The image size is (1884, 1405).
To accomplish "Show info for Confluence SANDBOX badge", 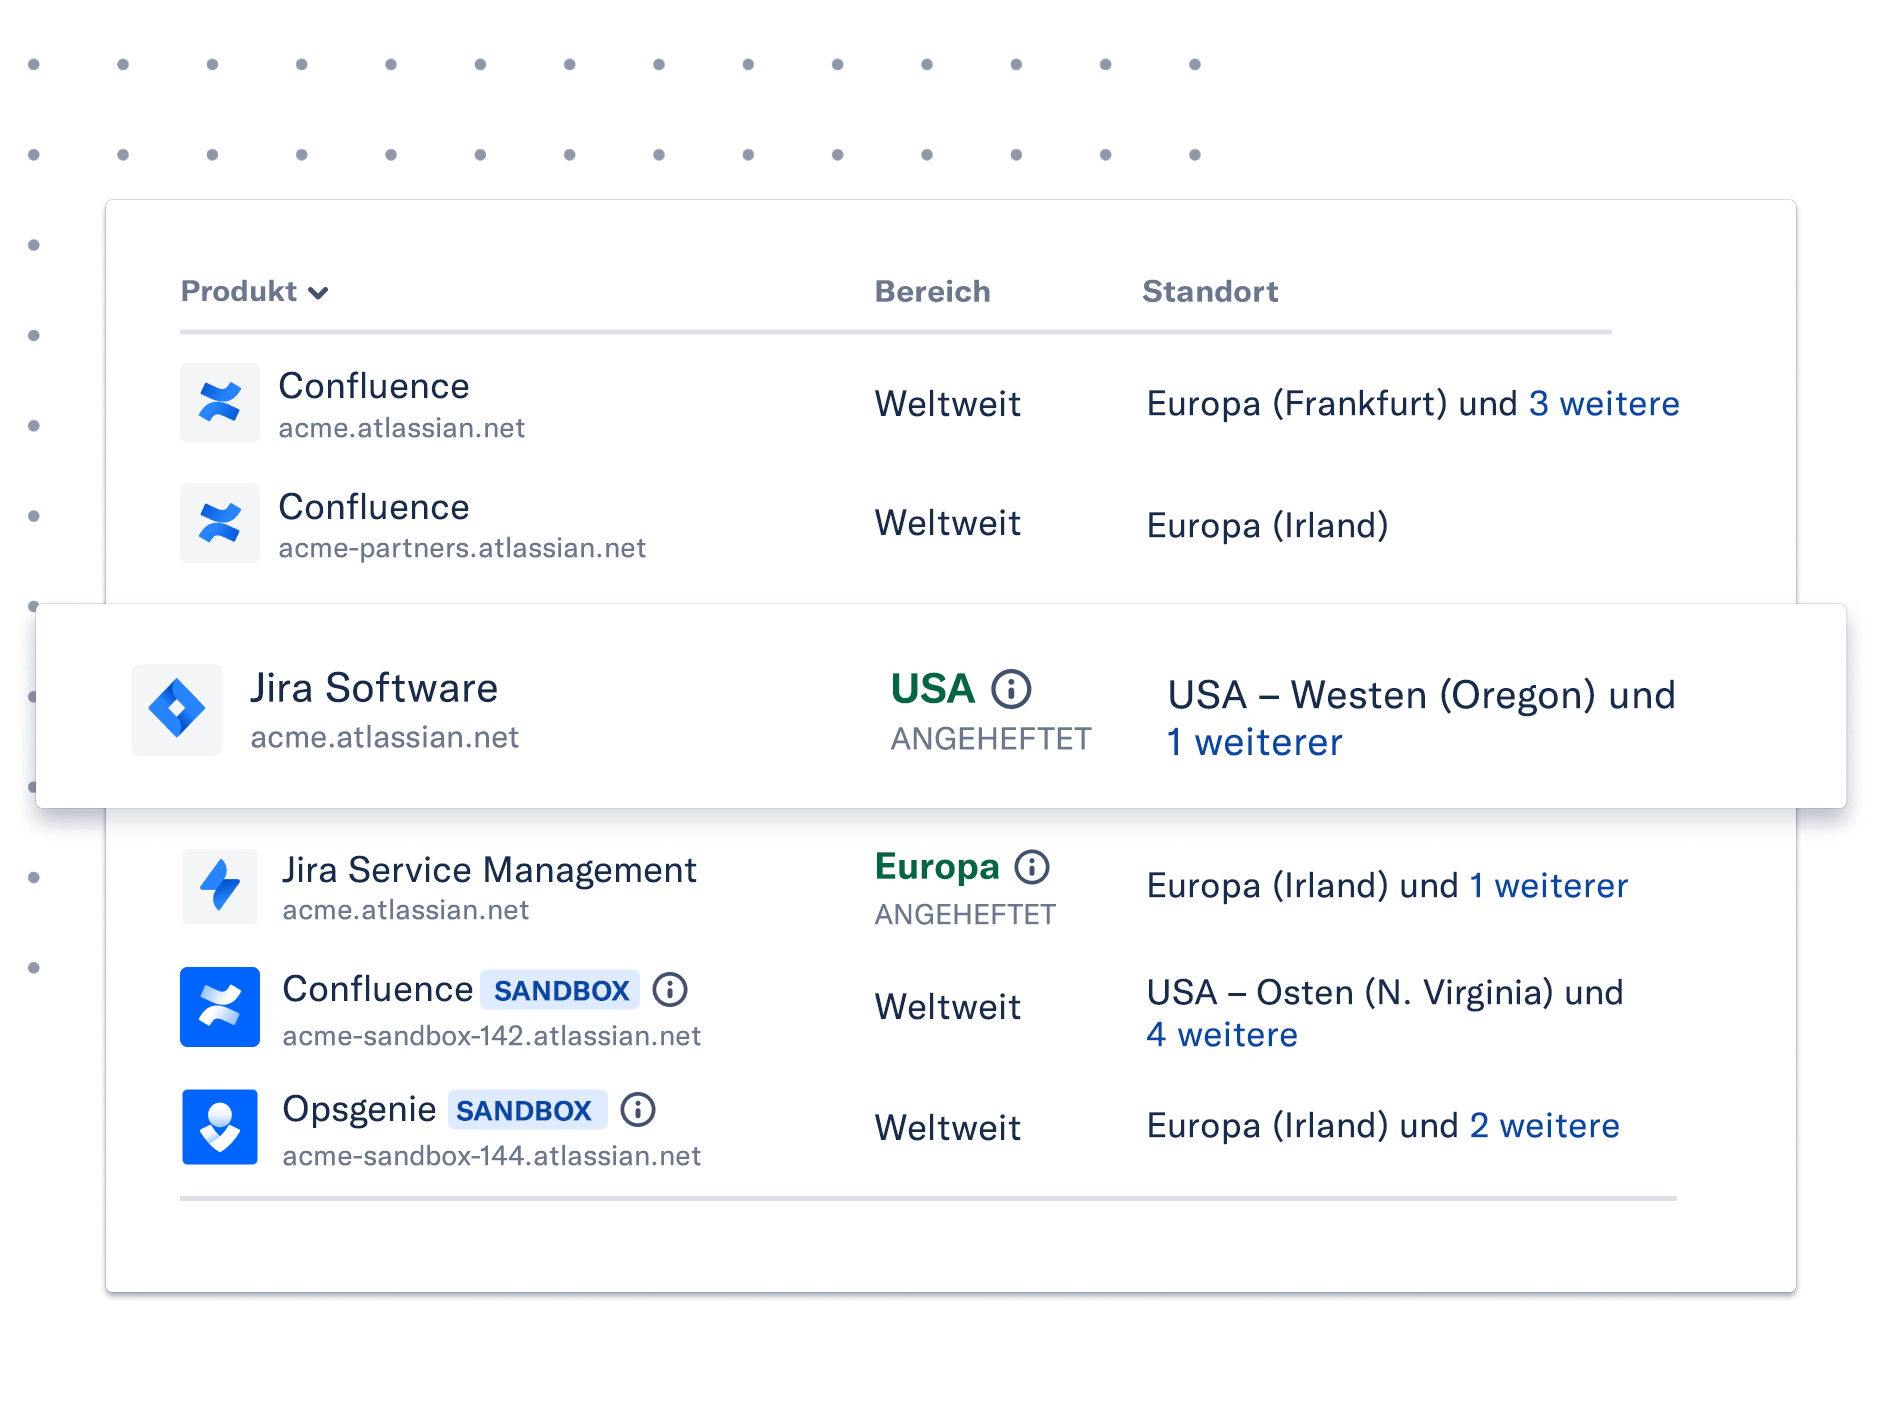I will (670, 990).
